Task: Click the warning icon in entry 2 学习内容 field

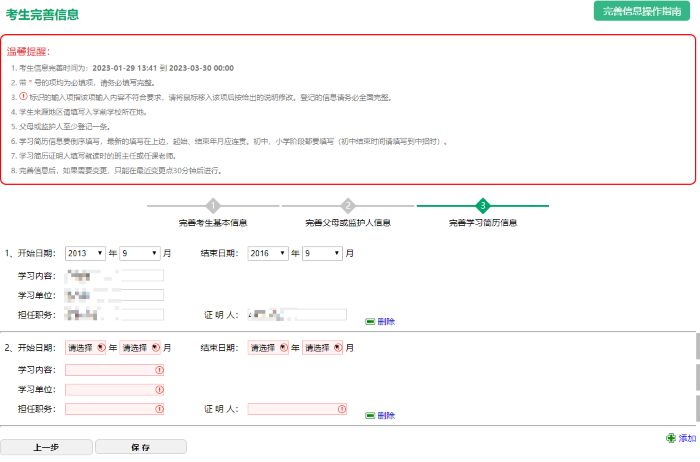Action: 159,370
